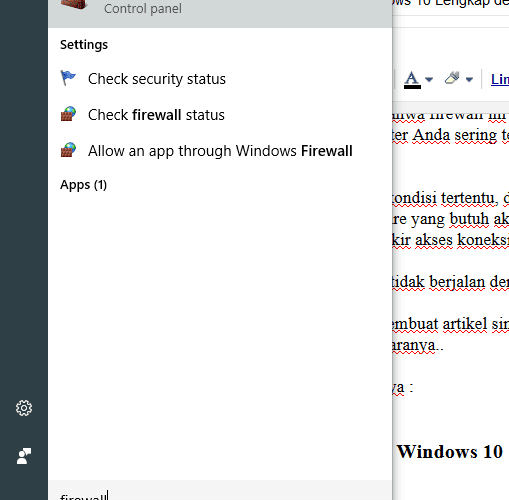Click the blue Link toolbar button
The width and height of the screenshot is (509, 500).
click(500, 79)
